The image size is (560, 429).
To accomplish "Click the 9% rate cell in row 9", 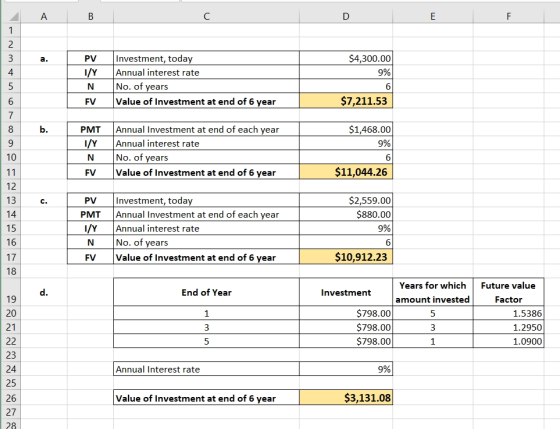I will 346,143.
